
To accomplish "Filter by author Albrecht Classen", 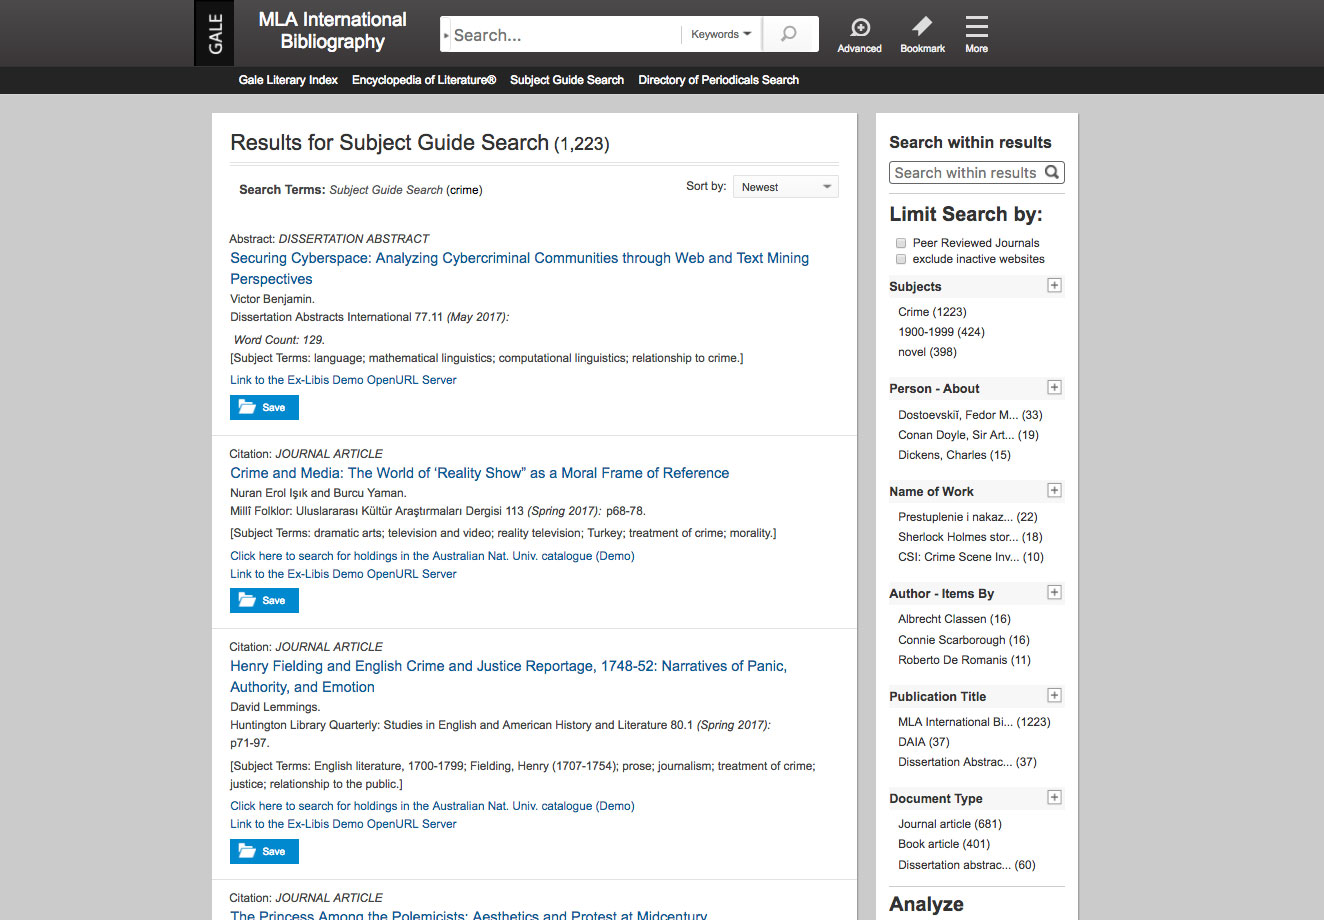I will 954,619.
